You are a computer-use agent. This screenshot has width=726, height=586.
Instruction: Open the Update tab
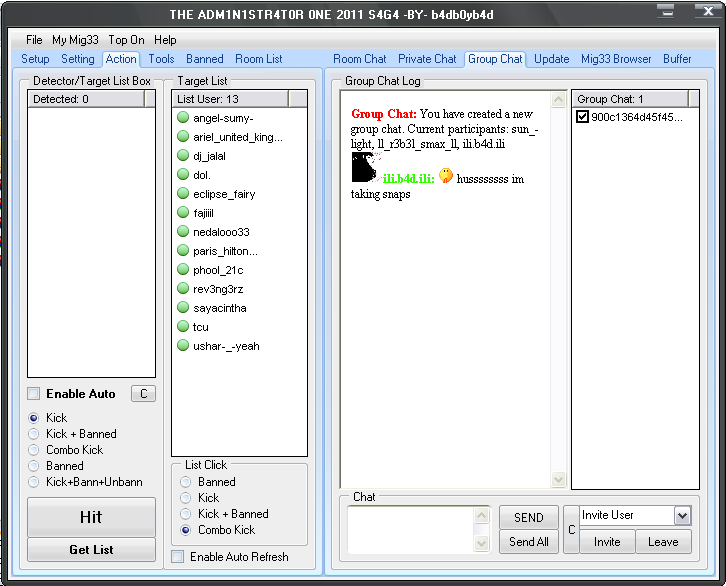pyautogui.click(x=551, y=59)
